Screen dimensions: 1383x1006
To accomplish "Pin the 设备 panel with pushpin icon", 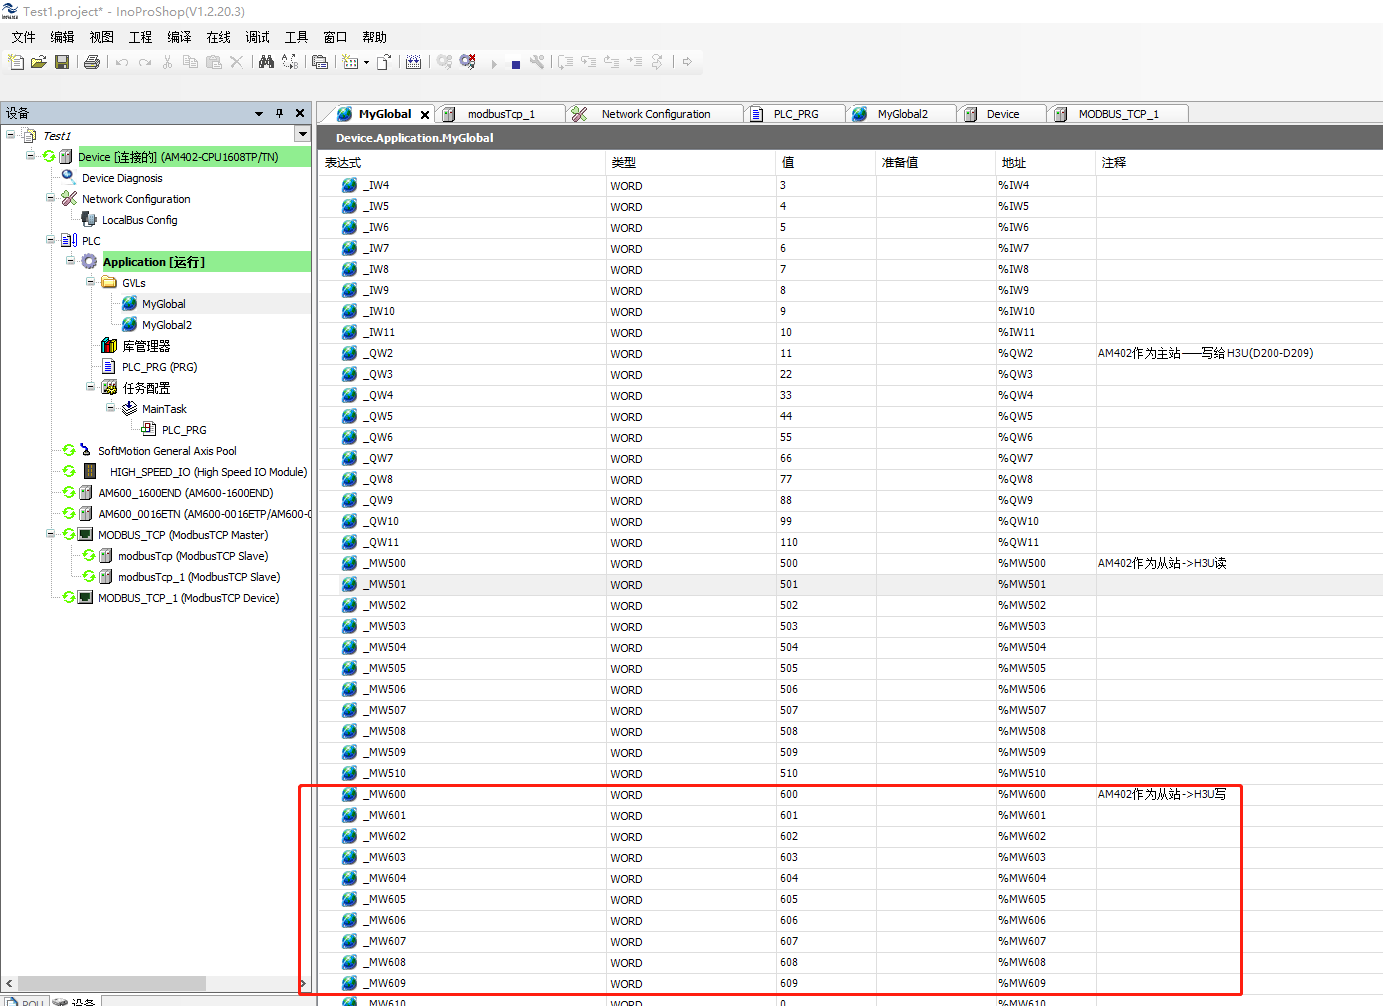I will point(279,113).
